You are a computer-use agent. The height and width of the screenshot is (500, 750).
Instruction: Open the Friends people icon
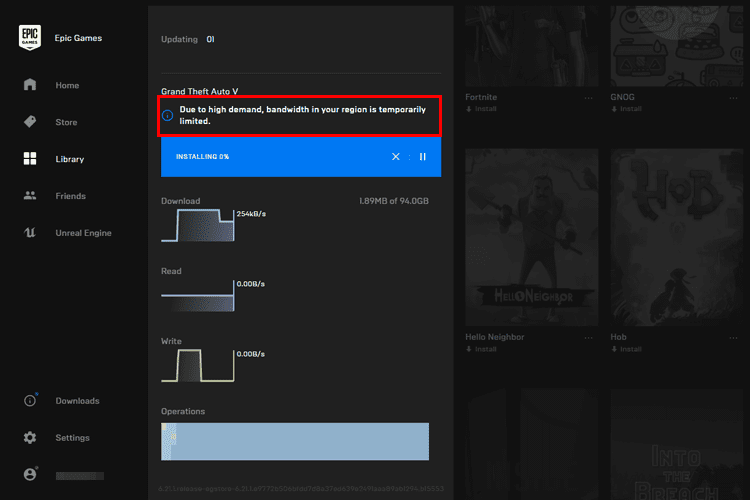(x=30, y=195)
